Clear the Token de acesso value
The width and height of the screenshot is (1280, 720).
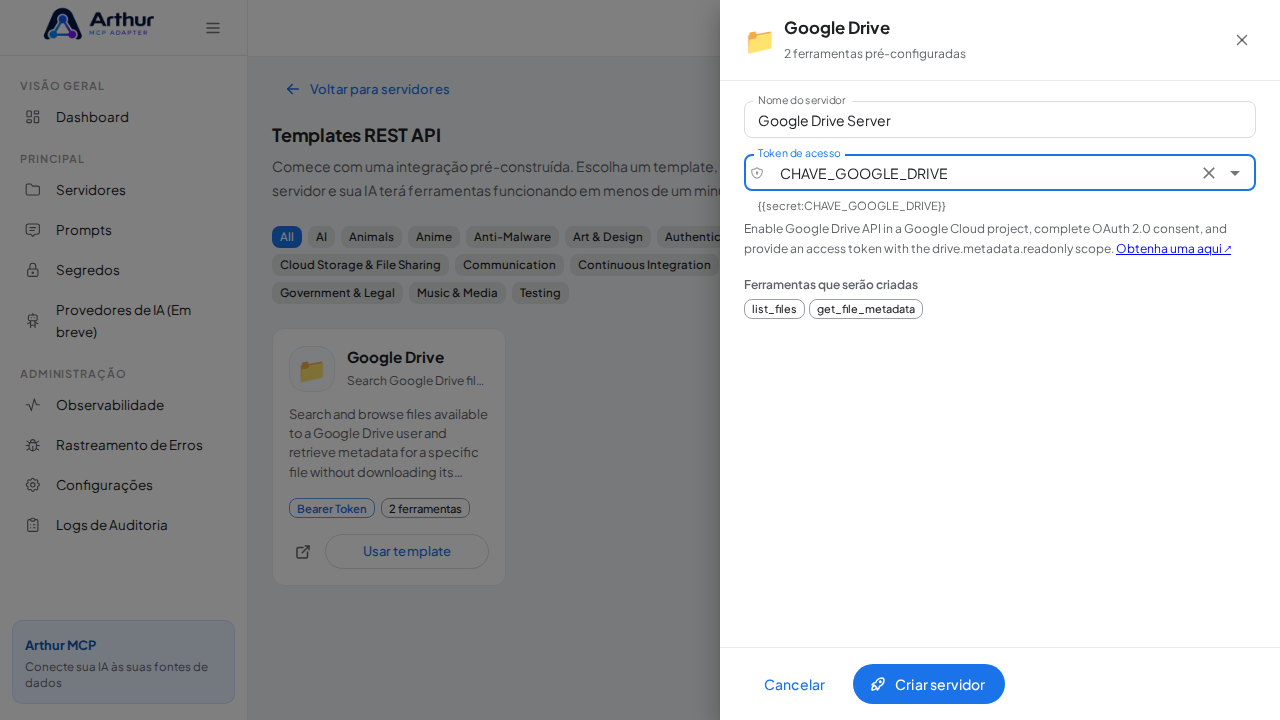click(x=1209, y=173)
